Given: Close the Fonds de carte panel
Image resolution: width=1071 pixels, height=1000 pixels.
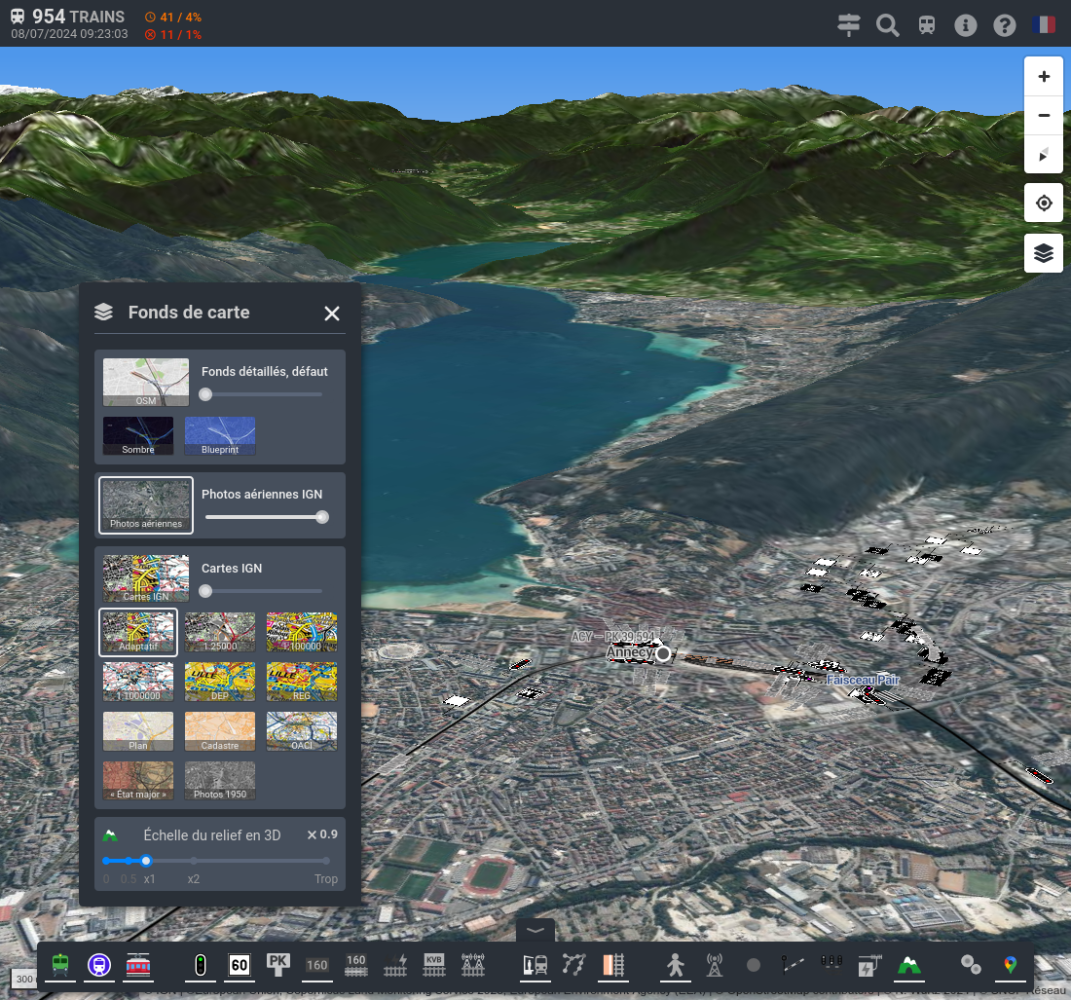Looking at the screenshot, I should point(332,314).
